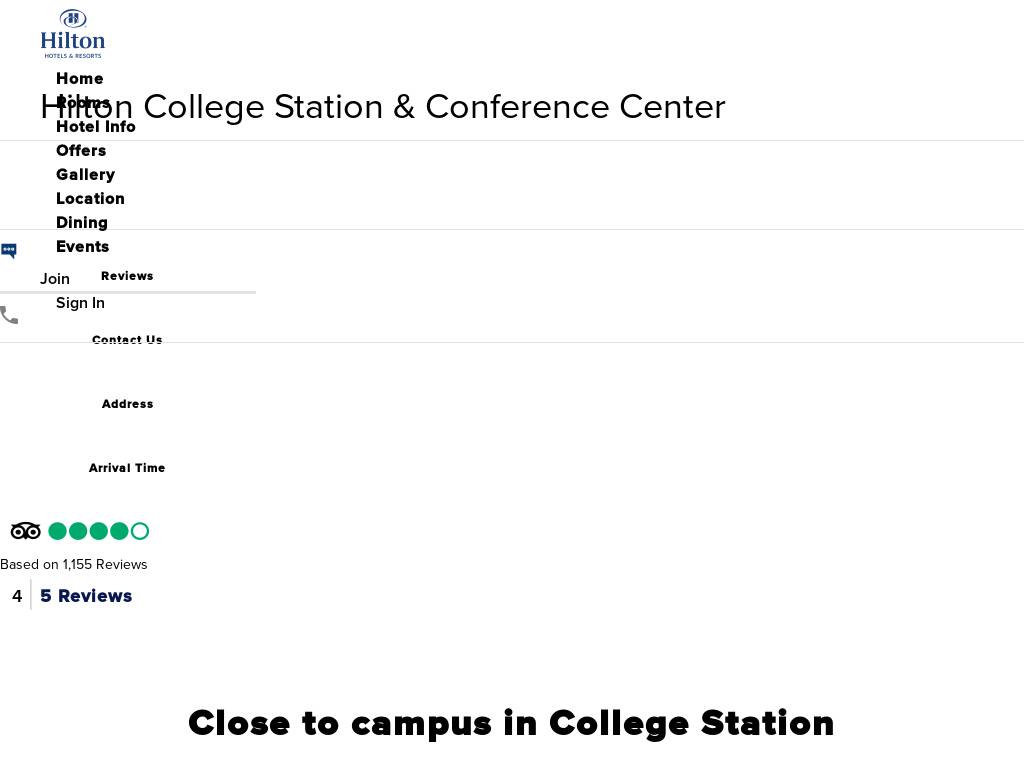Image resolution: width=1024 pixels, height=768 pixels.
Task: Click the blue chat bubble reviews icon
Action: click(9, 251)
